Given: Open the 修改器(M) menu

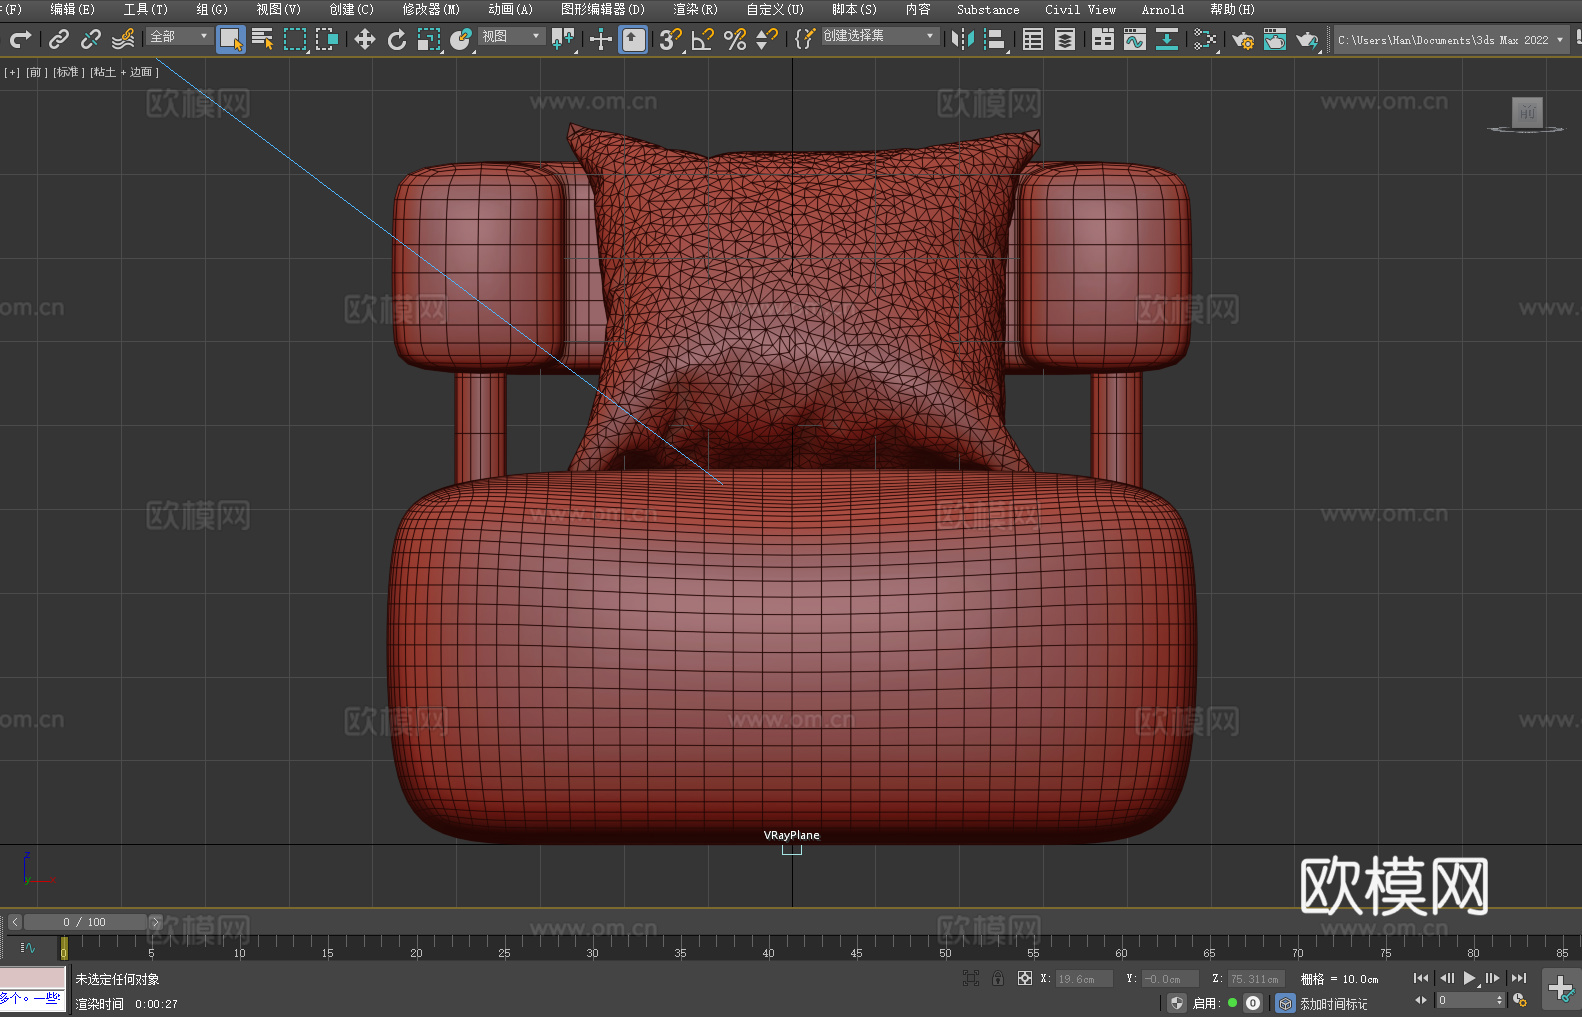Looking at the screenshot, I should coord(431,9).
